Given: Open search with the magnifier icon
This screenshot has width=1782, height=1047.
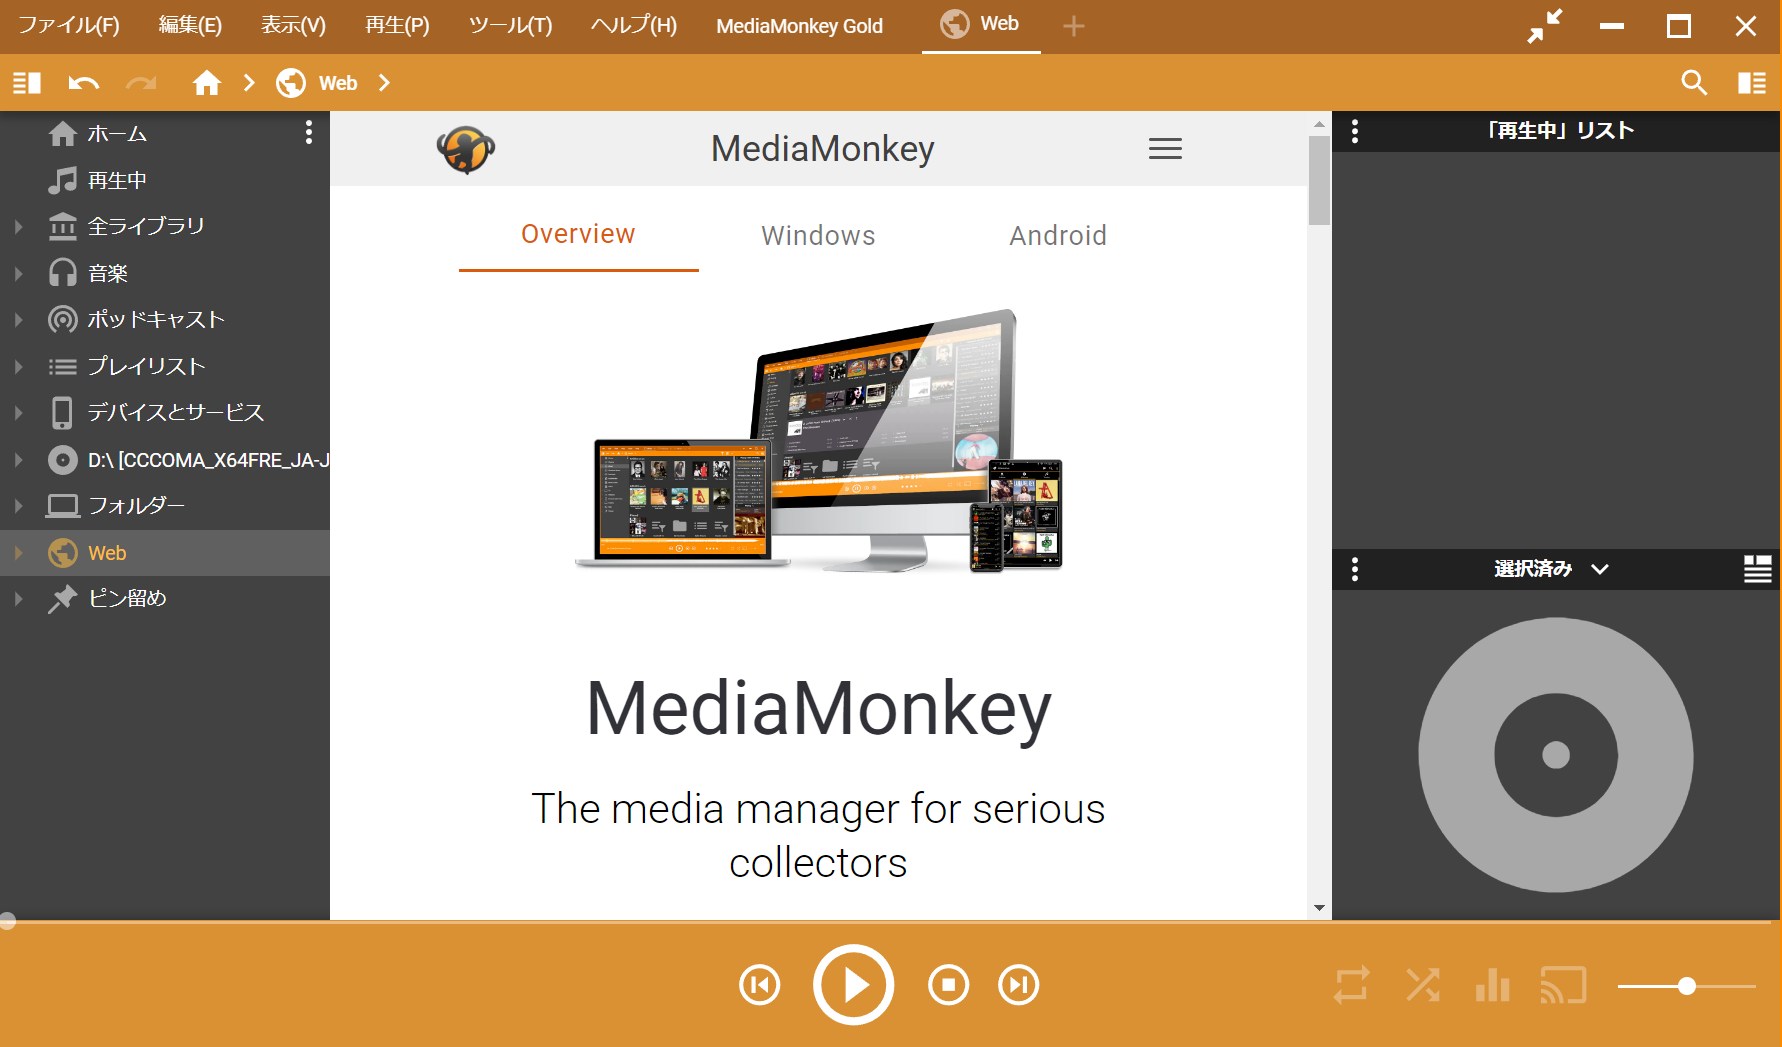Looking at the screenshot, I should tap(1694, 83).
